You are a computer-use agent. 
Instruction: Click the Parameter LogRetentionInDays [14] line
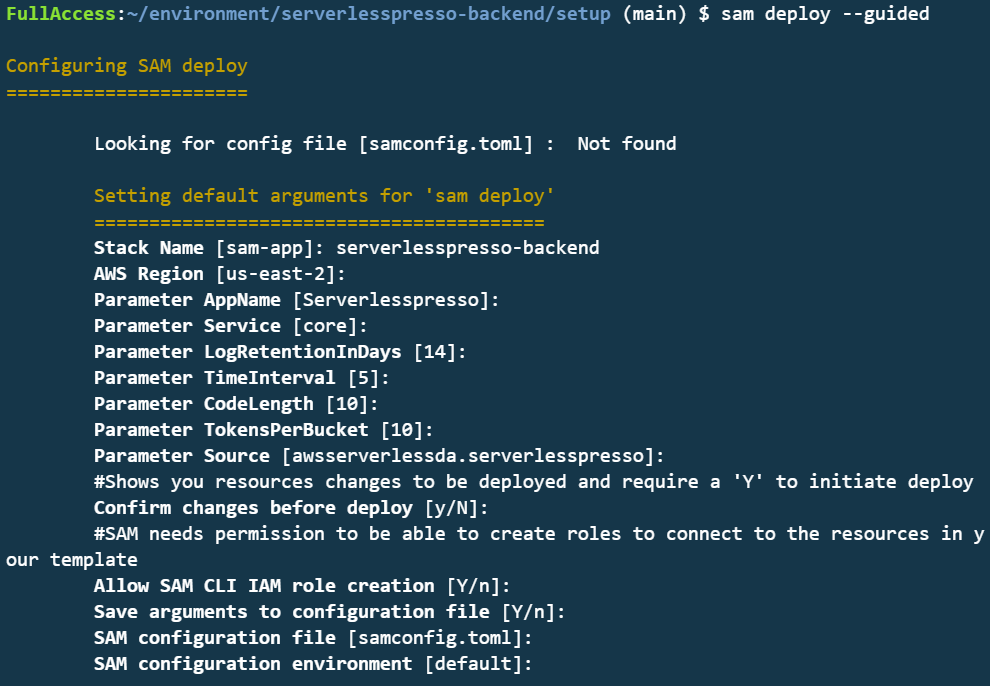(x=280, y=352)
